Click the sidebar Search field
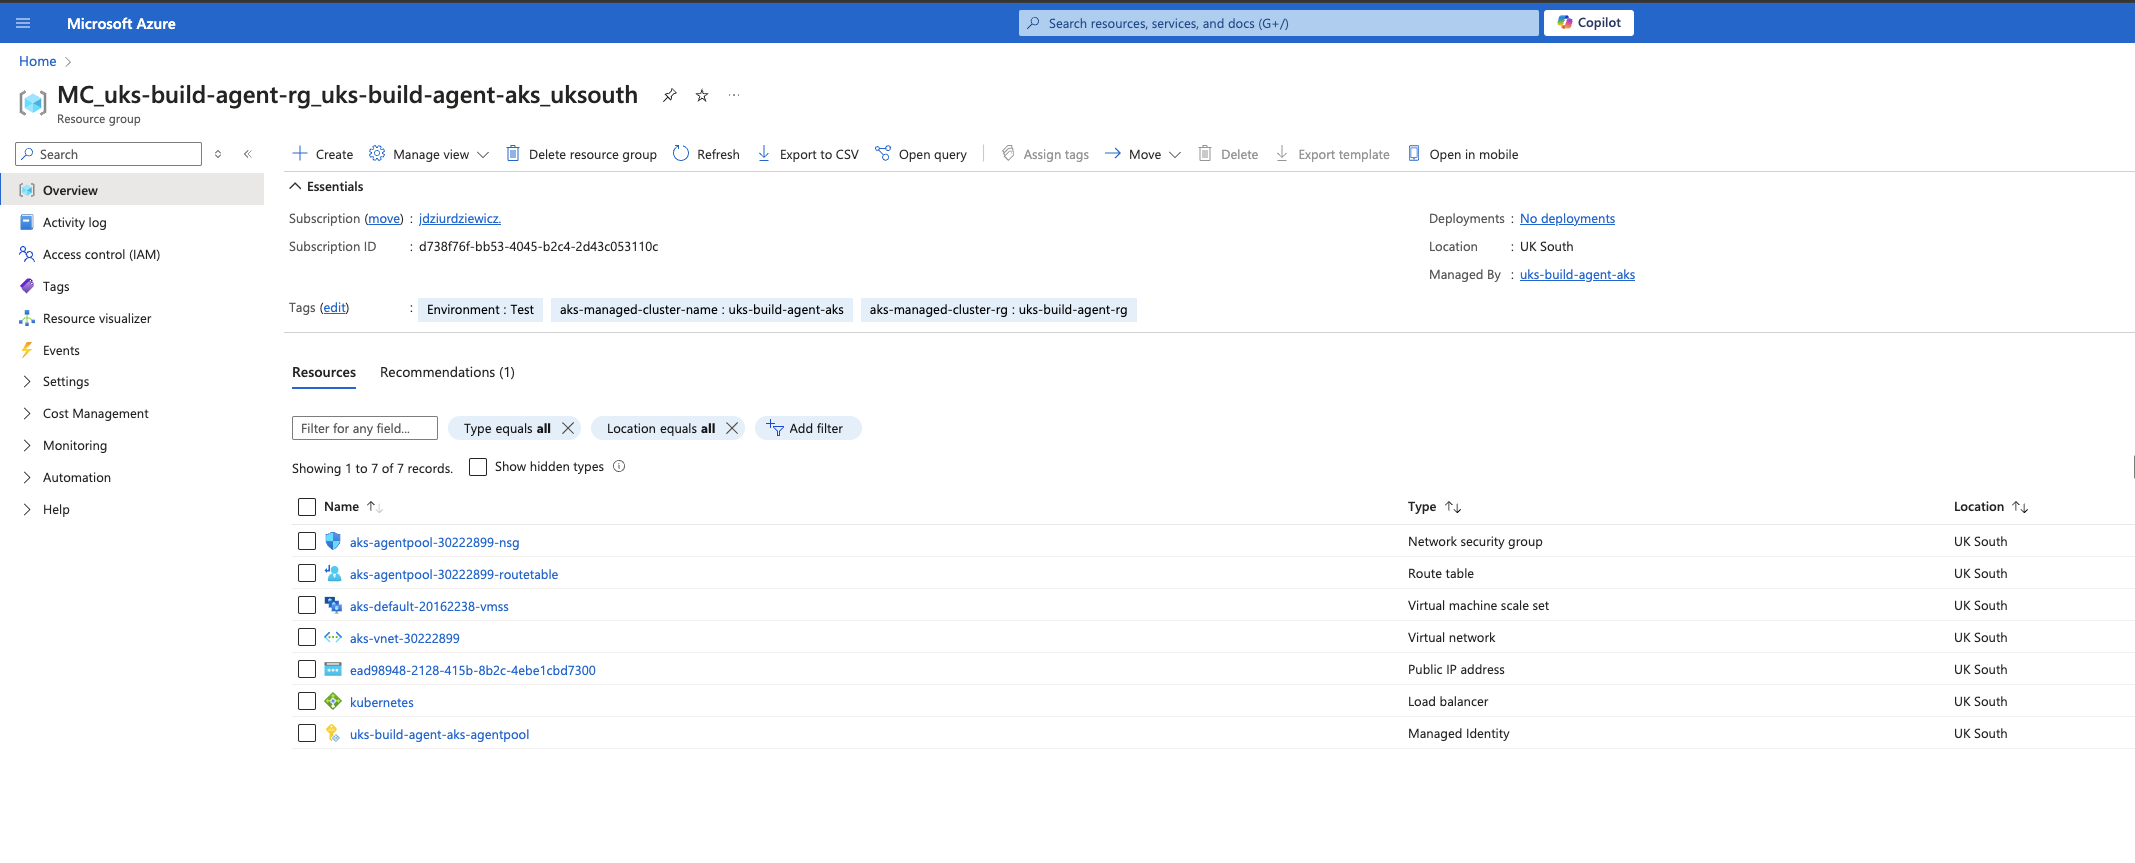 [x=109, y=154]
